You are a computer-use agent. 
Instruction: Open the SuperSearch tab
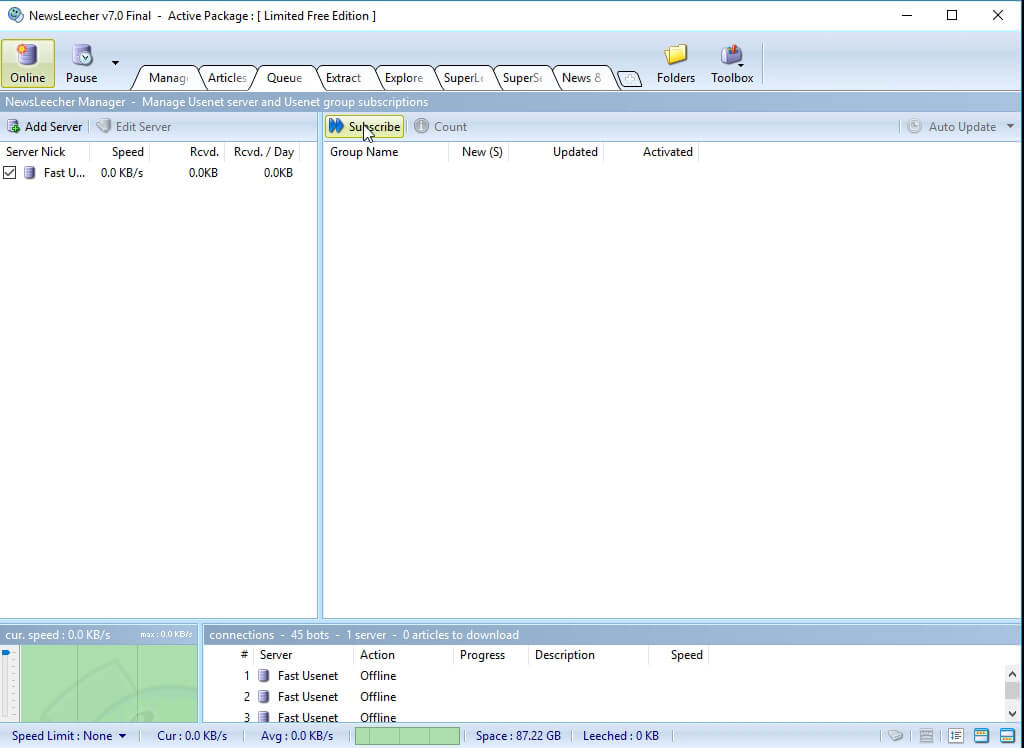tap(521, 78)
